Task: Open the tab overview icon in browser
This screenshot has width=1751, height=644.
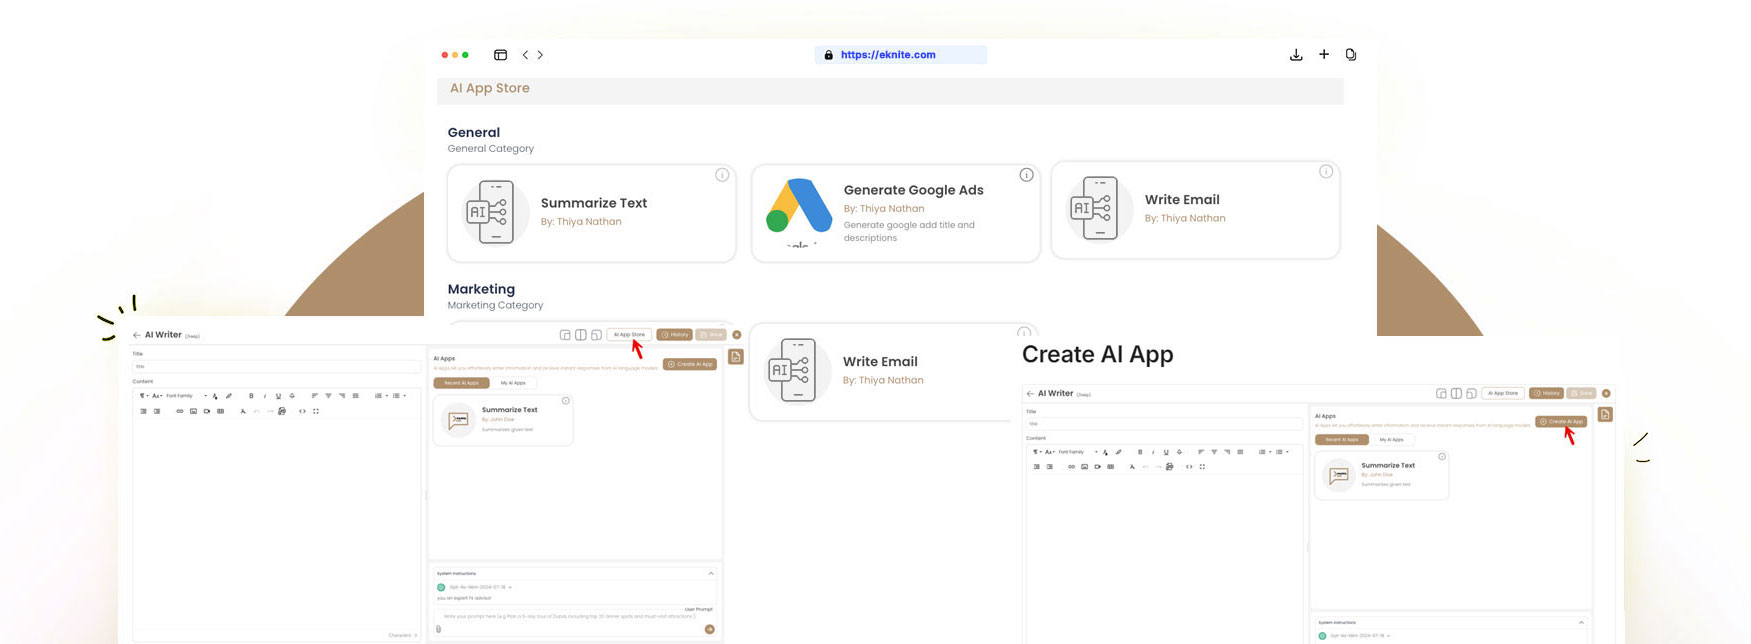Action: pyautogui.click(x=1351, y=55)
